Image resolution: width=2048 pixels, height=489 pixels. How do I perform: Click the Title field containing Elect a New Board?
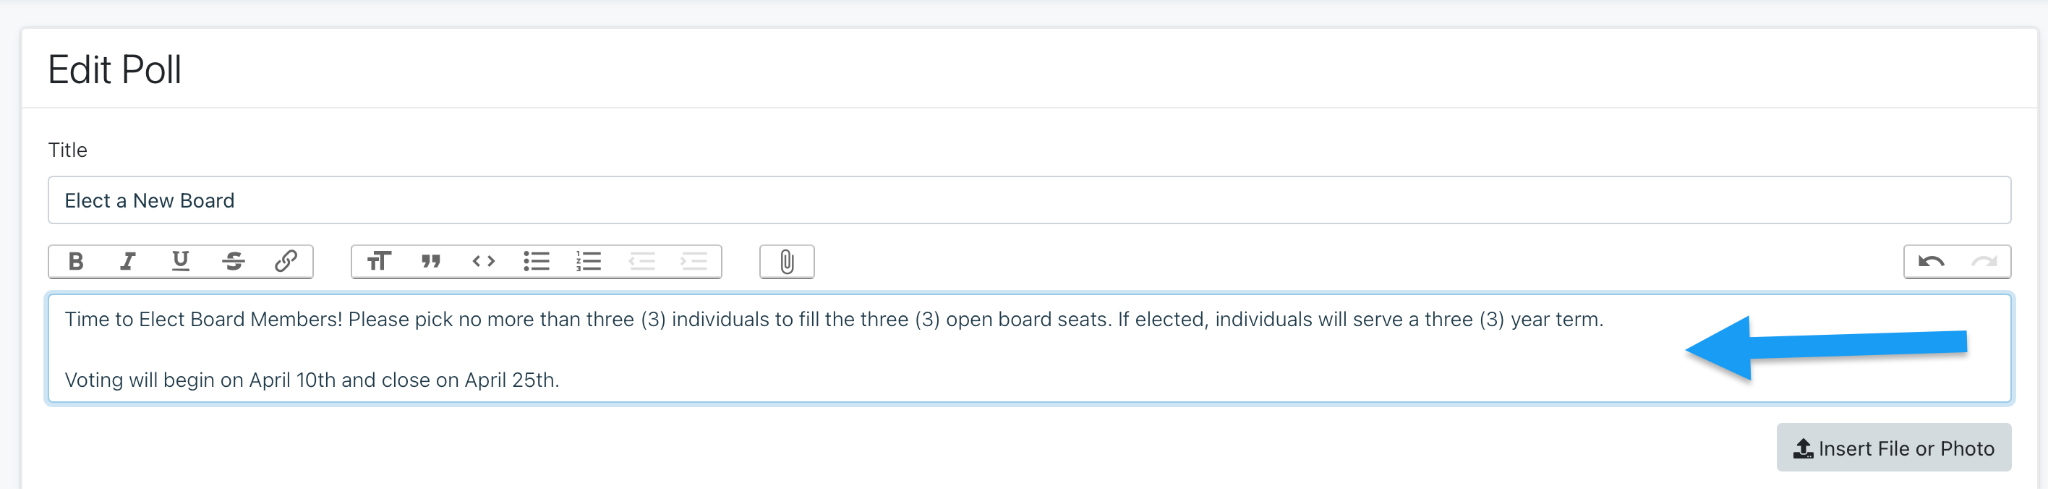point(1028,200)
